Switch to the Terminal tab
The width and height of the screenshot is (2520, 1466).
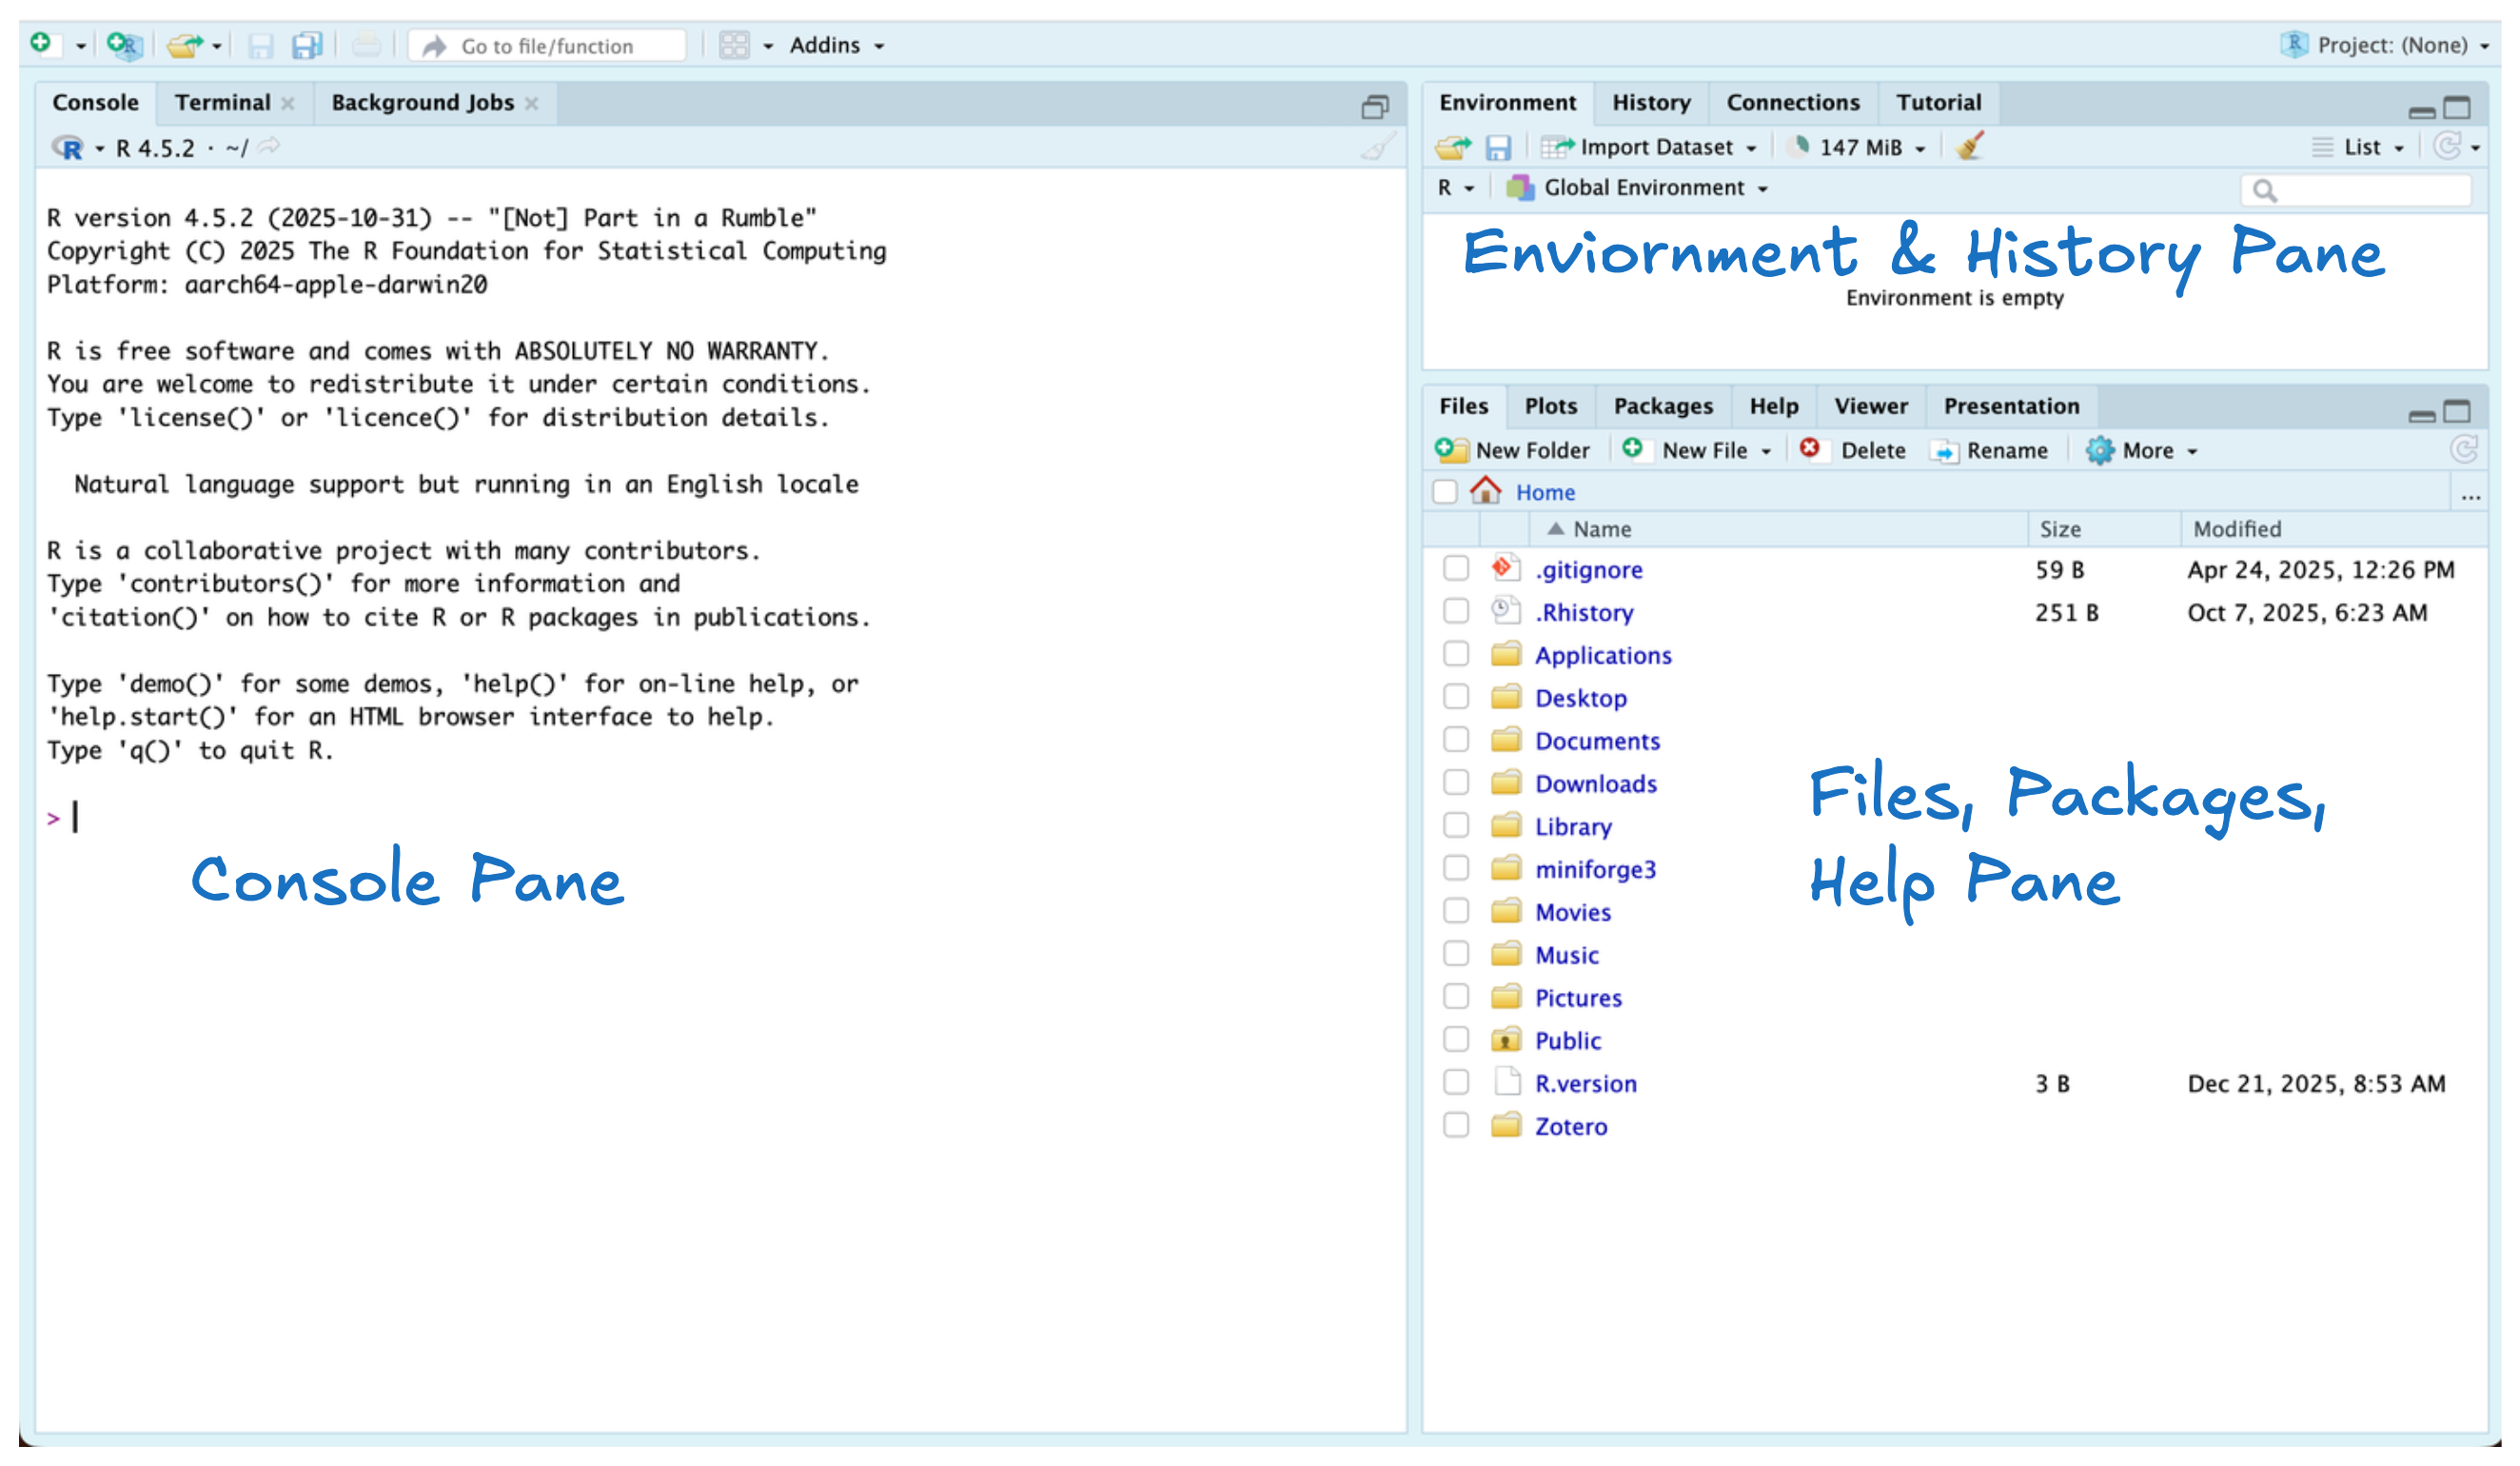coord(222,102)
